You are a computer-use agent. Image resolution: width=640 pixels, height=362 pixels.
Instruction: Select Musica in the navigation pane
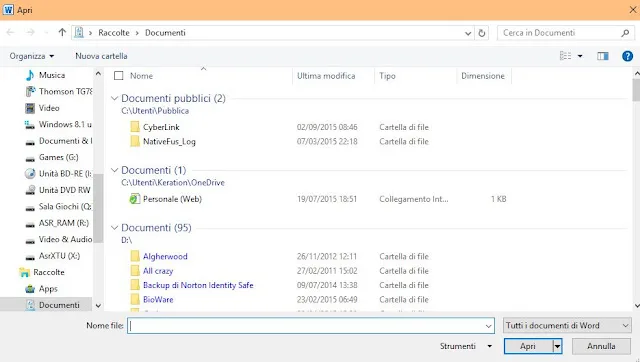52,75
